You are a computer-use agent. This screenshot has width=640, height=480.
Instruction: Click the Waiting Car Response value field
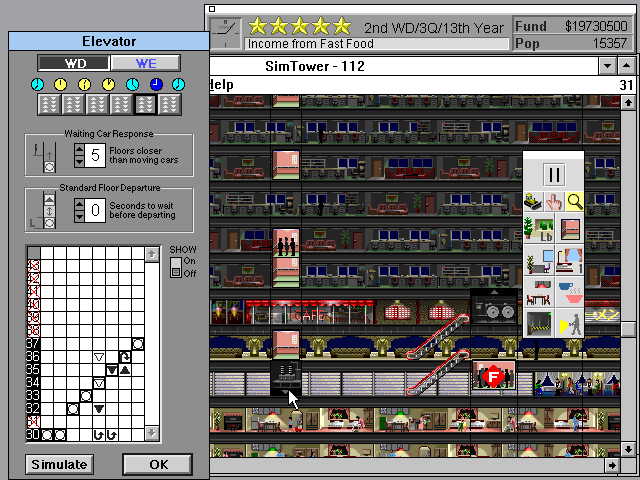point(95,156)
